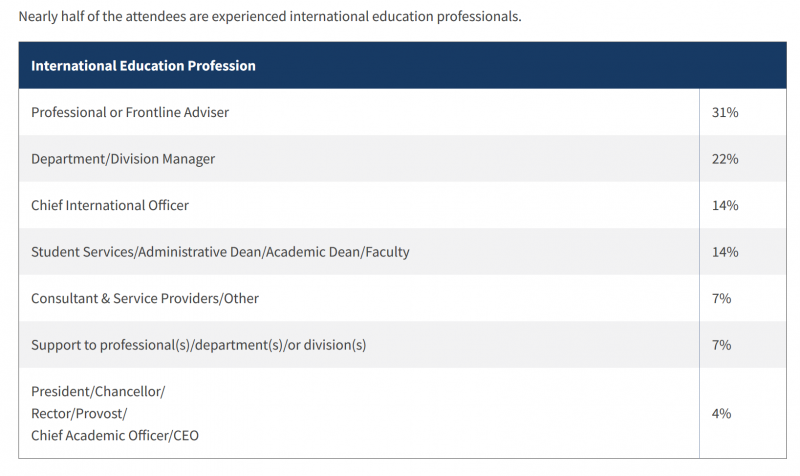Select the Chief Academic Officer/CEO text line
The image size is (800, 476).
(x=115, y=435)
